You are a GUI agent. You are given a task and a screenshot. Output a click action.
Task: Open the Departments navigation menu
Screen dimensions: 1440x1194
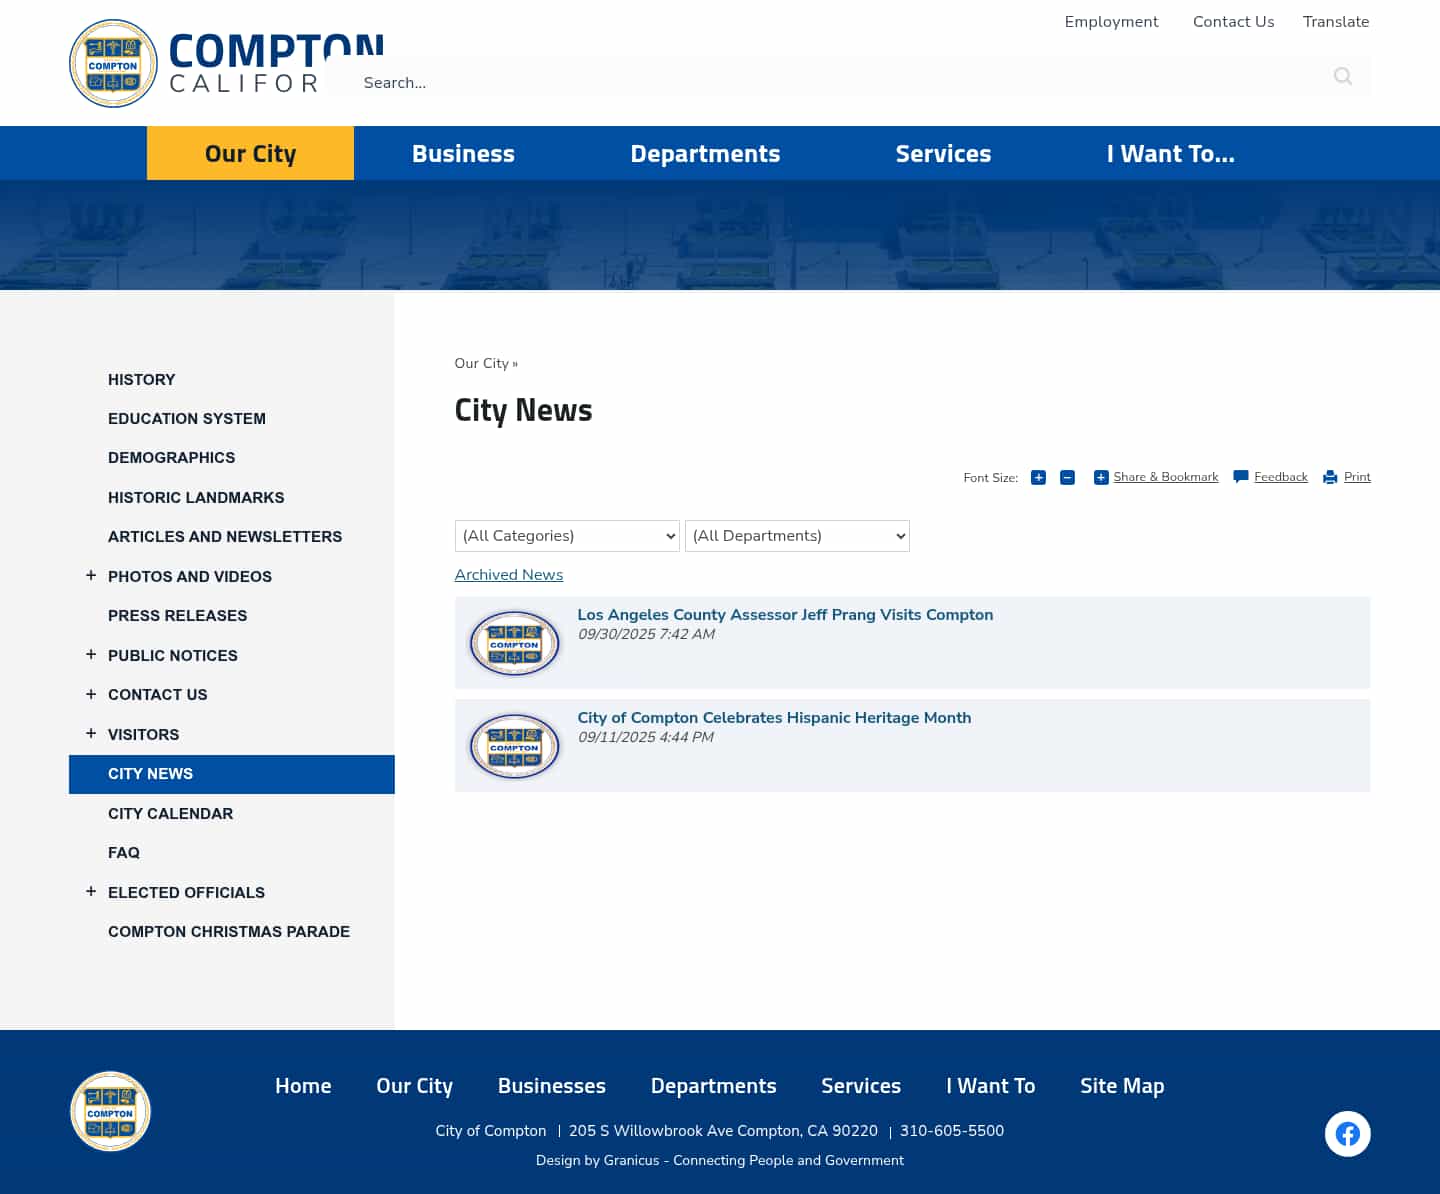pos(705,153)
